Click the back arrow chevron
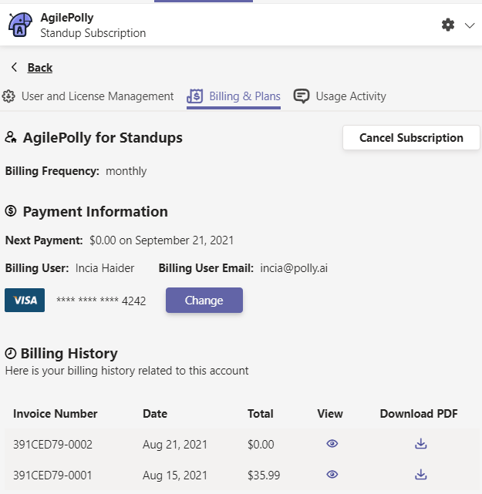 (14, 67)
